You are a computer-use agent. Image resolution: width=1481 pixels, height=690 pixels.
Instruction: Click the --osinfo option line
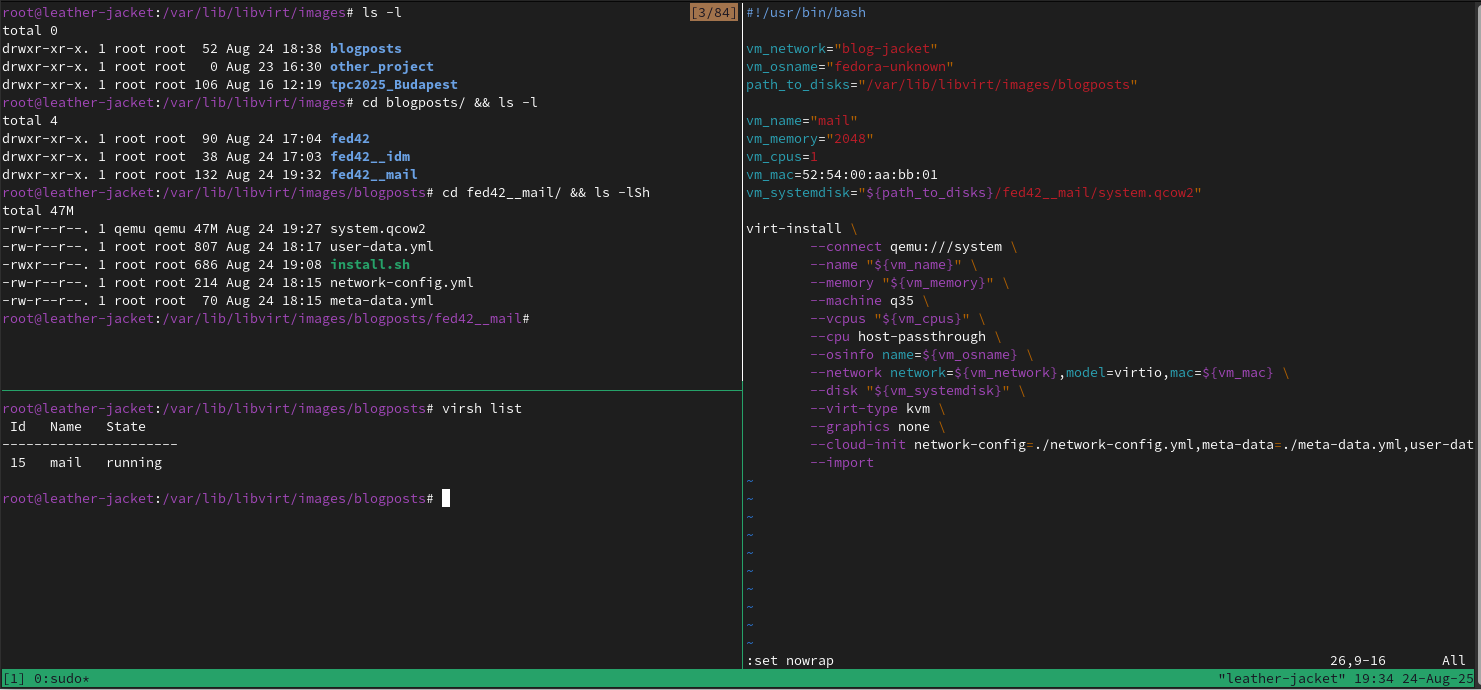tap(922, 354)
